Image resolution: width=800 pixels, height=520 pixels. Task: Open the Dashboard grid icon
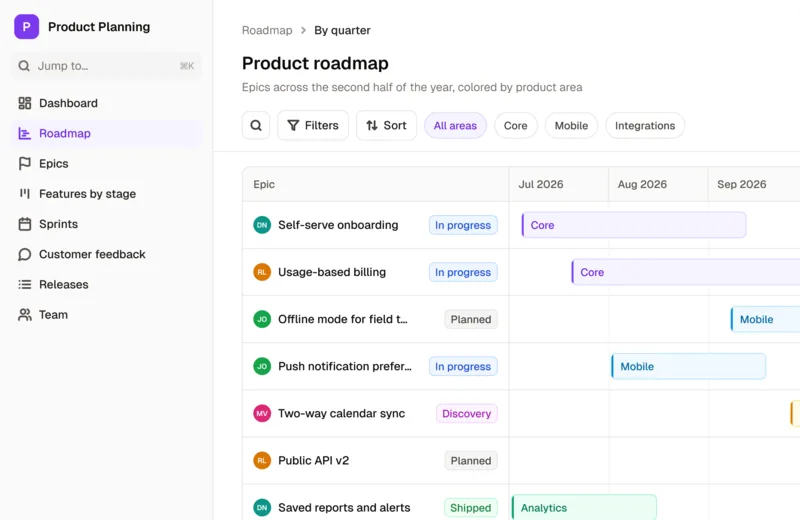[24, 103]
